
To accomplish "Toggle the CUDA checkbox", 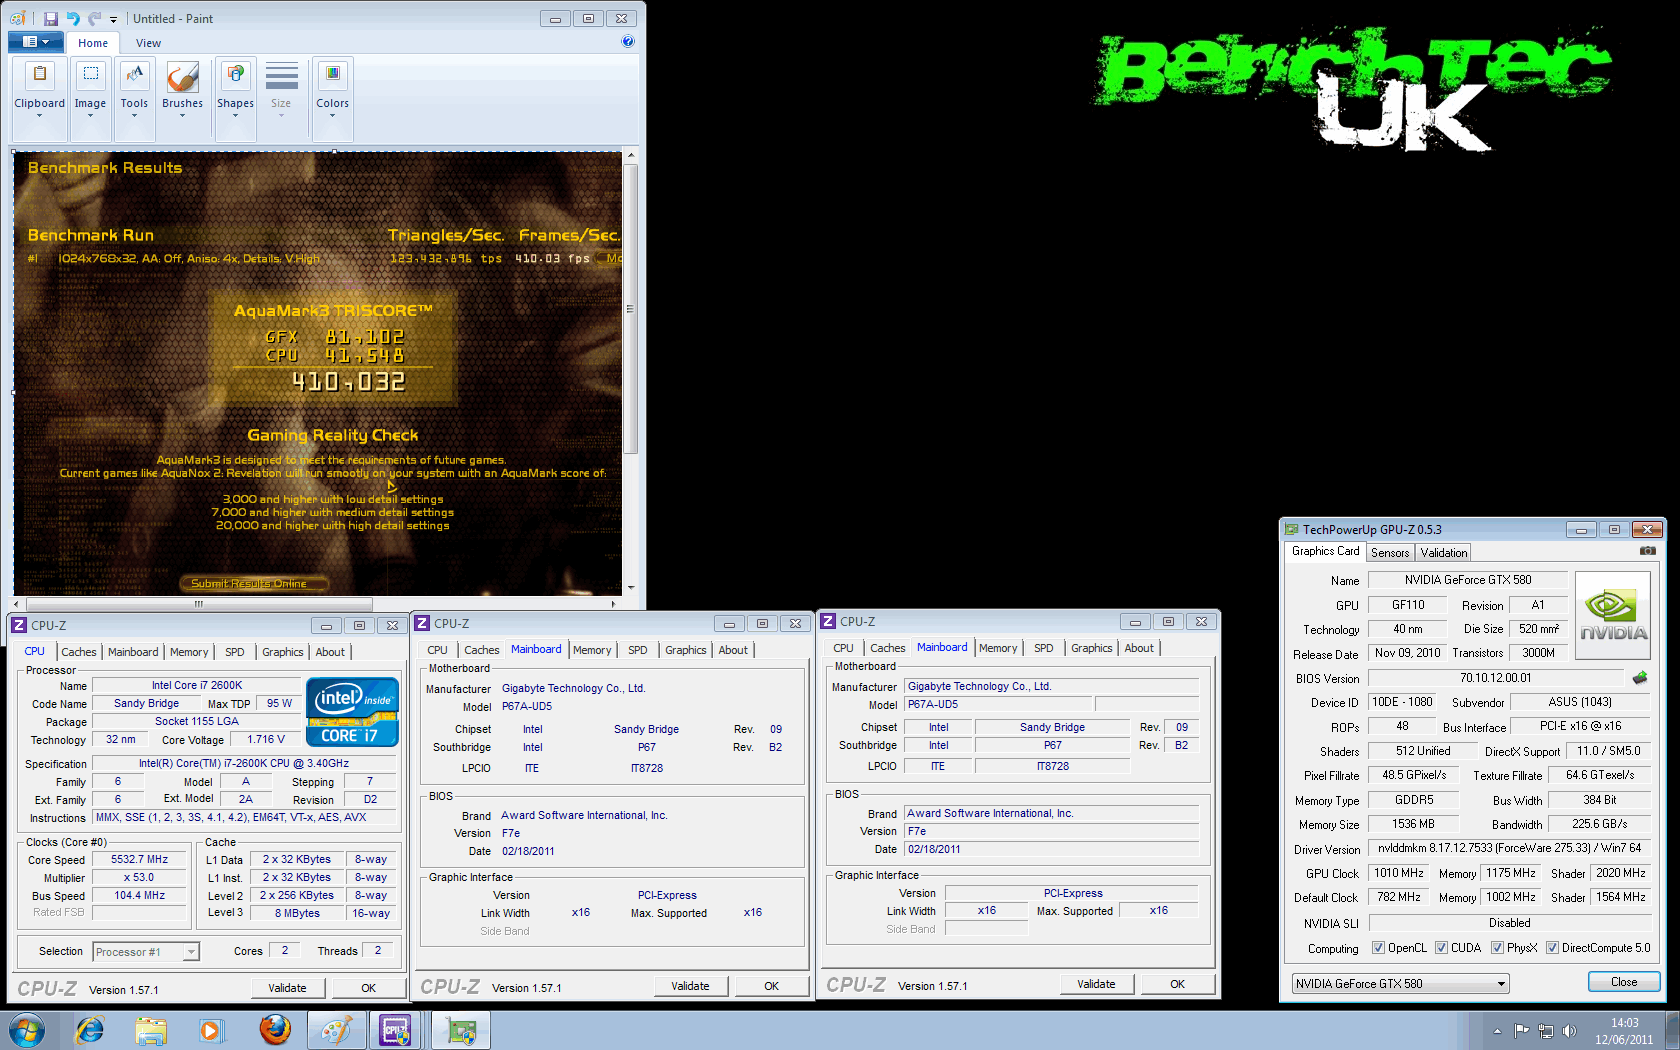I will point(1441,948).
